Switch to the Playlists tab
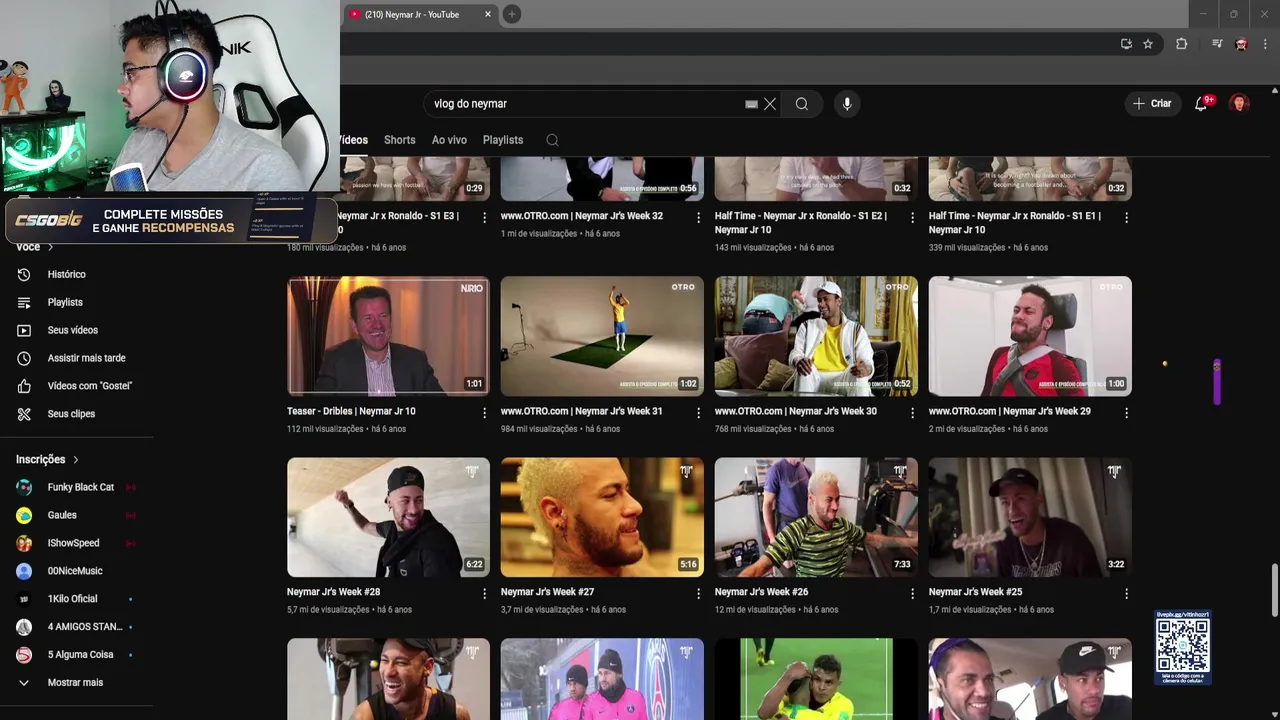The height and width of the screenshot is (720, 1280). 503,140
